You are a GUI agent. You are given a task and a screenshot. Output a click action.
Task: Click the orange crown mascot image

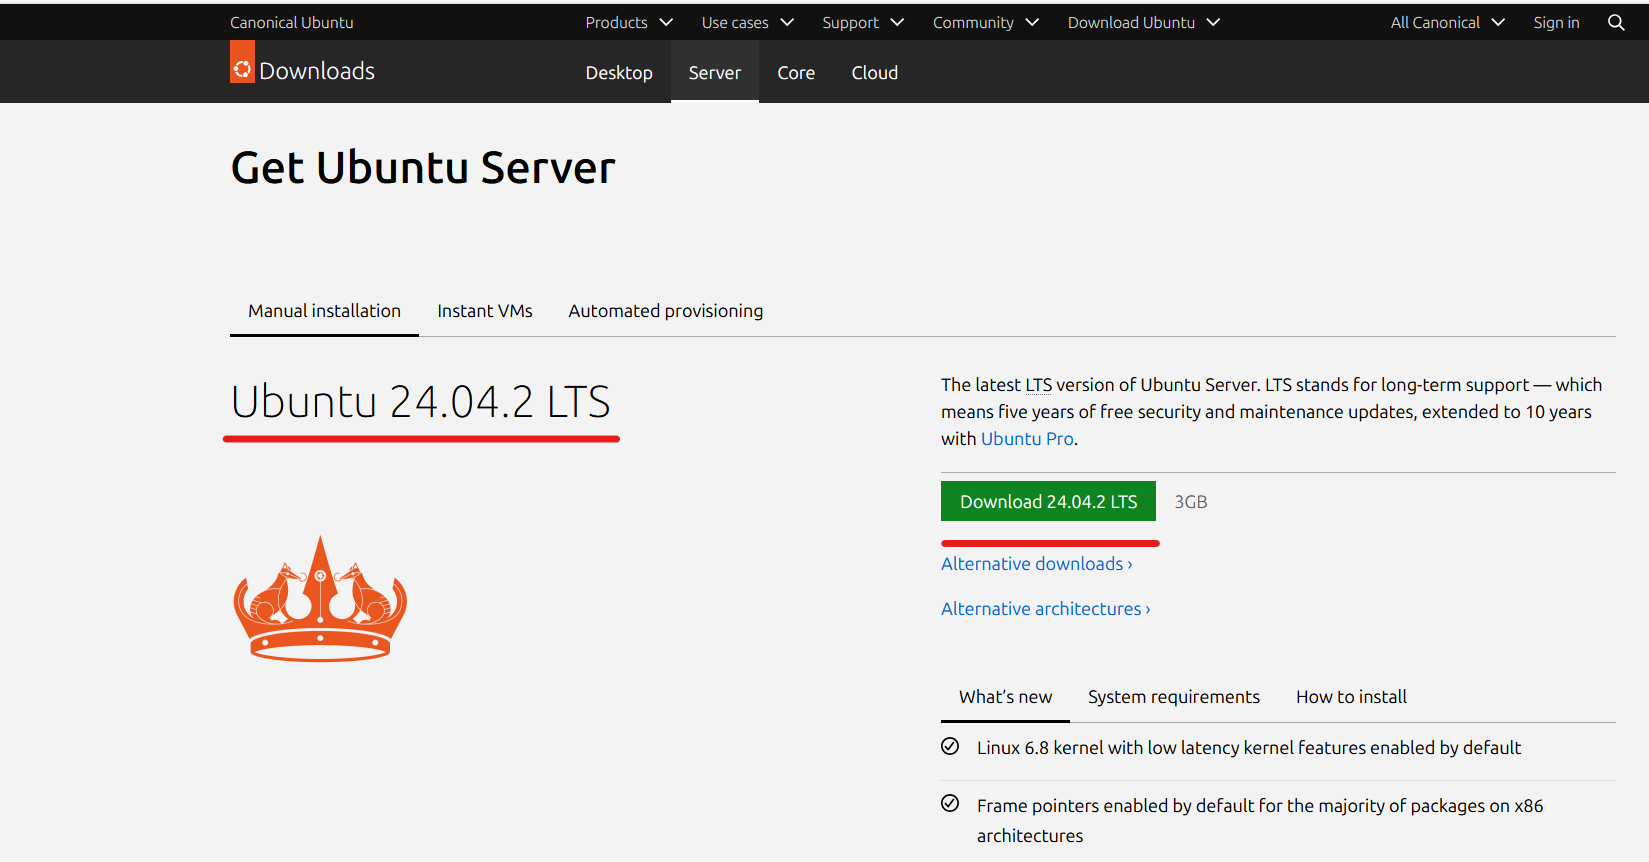coord(320,598)
